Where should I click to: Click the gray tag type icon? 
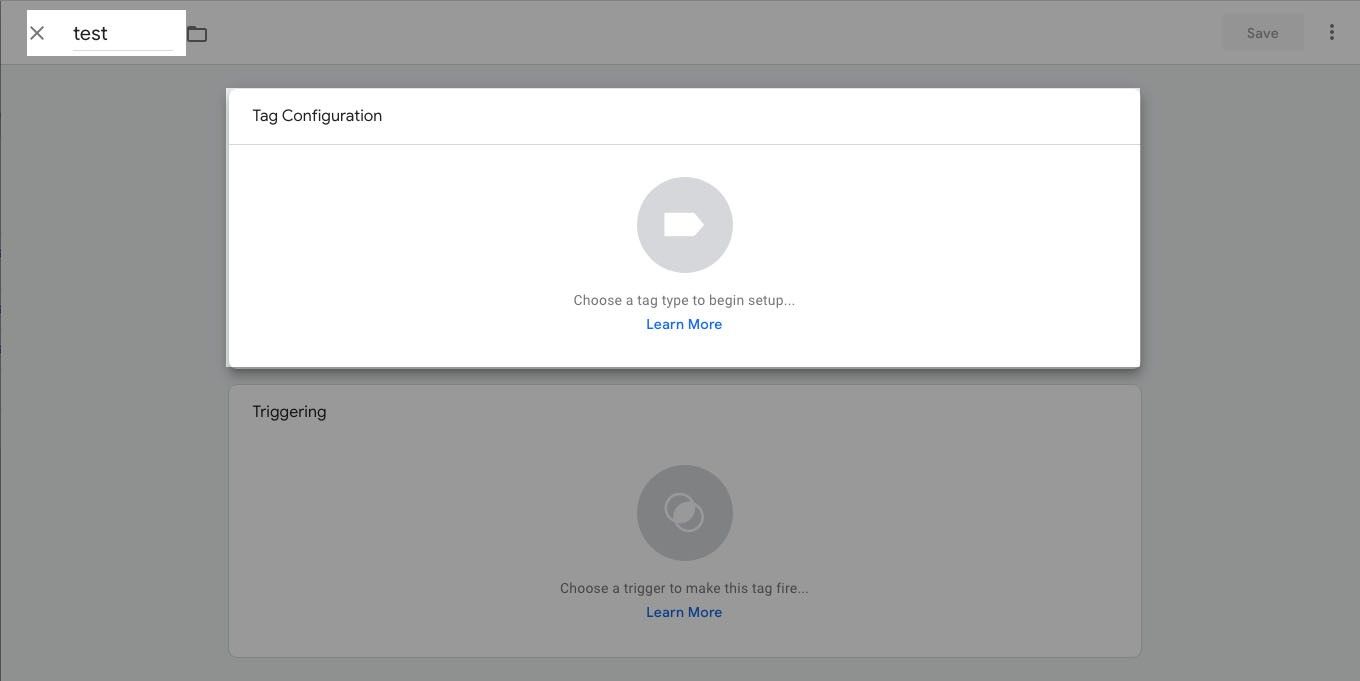point(684,225)
